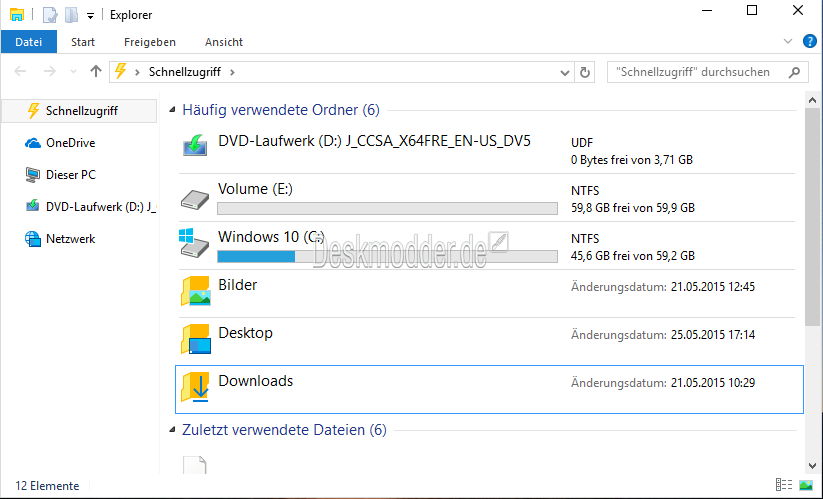This screenshot has height=499, width=823.
Task: Click the Downloads folder icon
Action: point(195,387)
